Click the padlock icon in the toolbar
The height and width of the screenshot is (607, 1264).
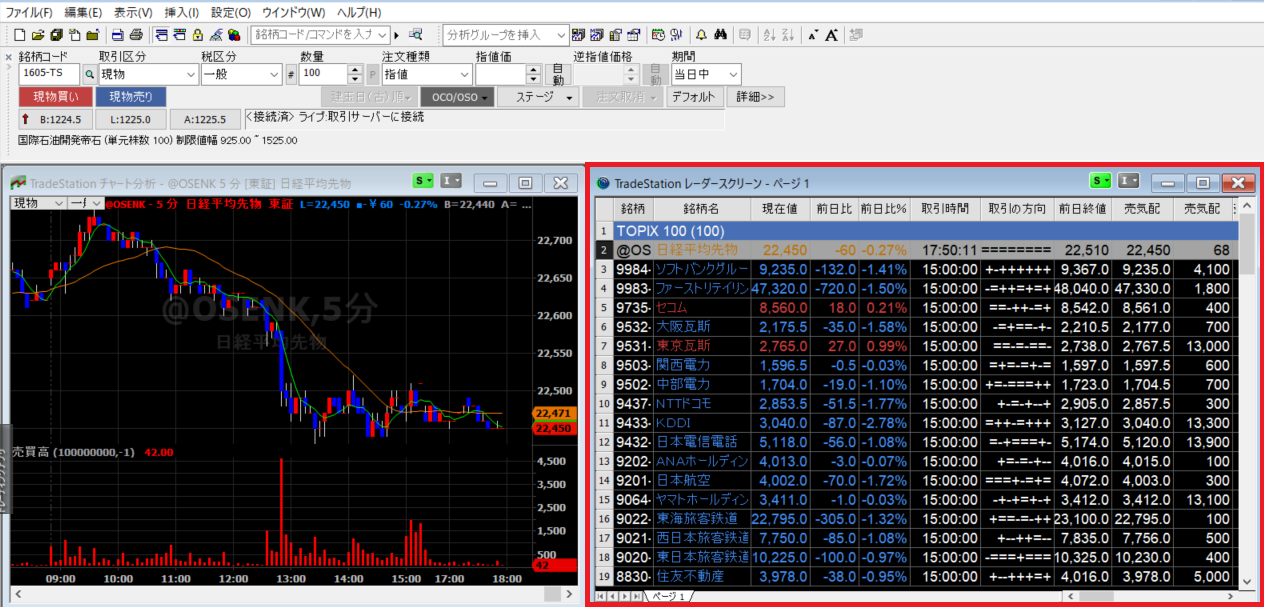click(198, 35)
